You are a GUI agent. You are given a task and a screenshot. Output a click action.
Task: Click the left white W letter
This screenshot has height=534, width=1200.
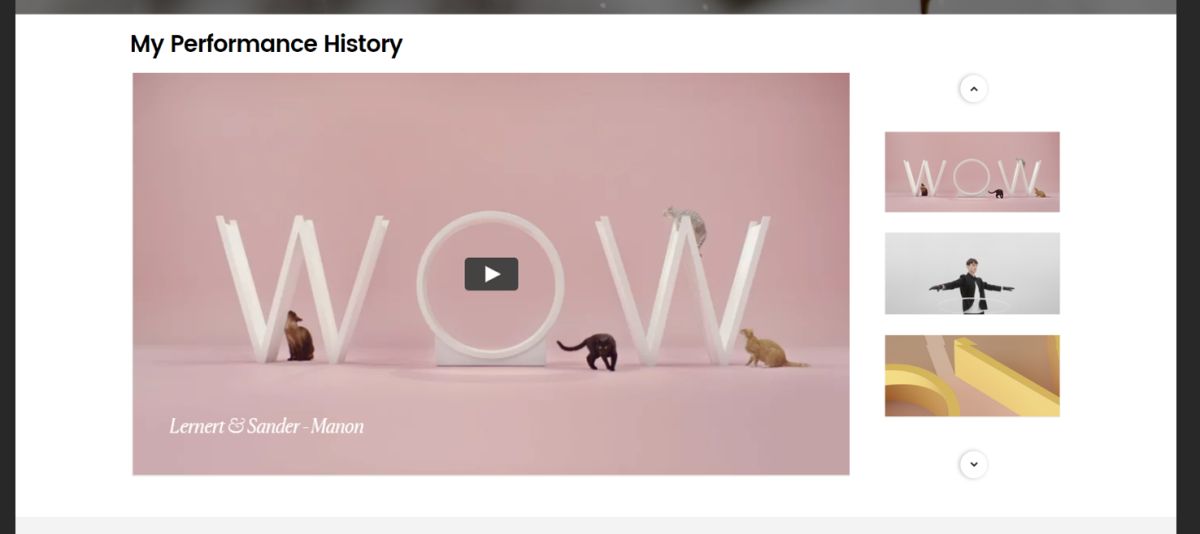[302, 288]
